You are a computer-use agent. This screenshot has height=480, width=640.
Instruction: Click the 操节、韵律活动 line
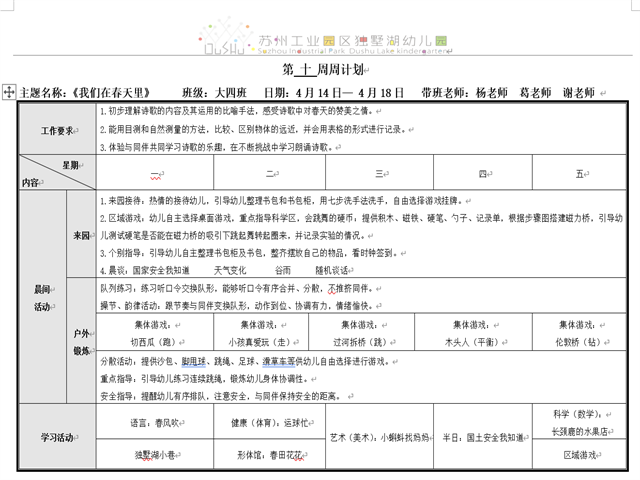[237, 306]
